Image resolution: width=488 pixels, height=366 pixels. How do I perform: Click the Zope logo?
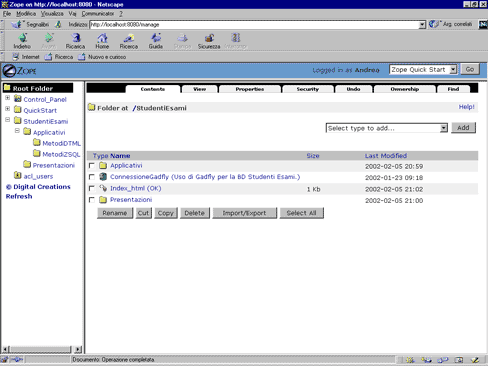[19, 71]
